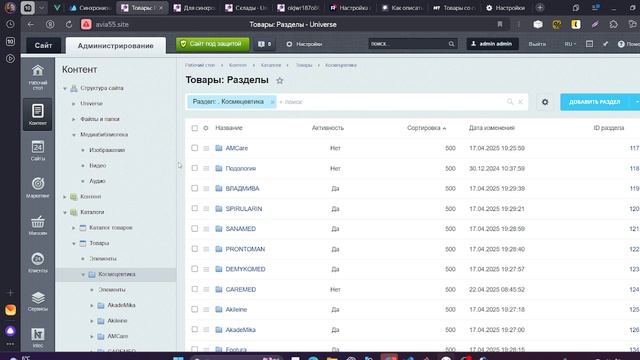Open browser extensions puzzle icon
The width and height of the screenshot is (640, 360).
(613, 24)
